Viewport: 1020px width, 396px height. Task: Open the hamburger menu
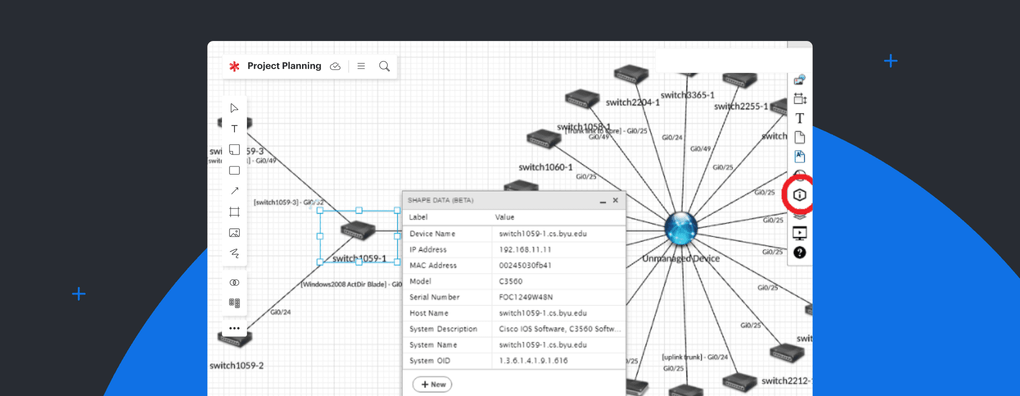tap(361, 66)
